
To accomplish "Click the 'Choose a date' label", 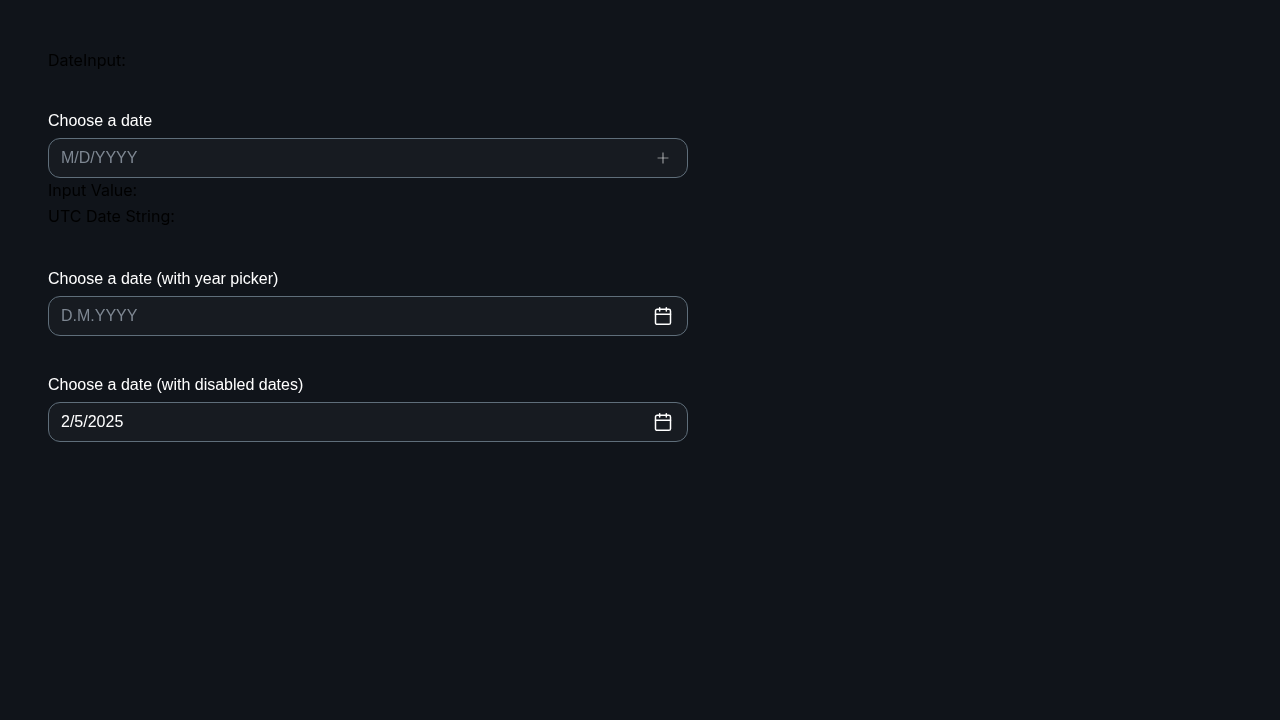I will pos(100,121).
